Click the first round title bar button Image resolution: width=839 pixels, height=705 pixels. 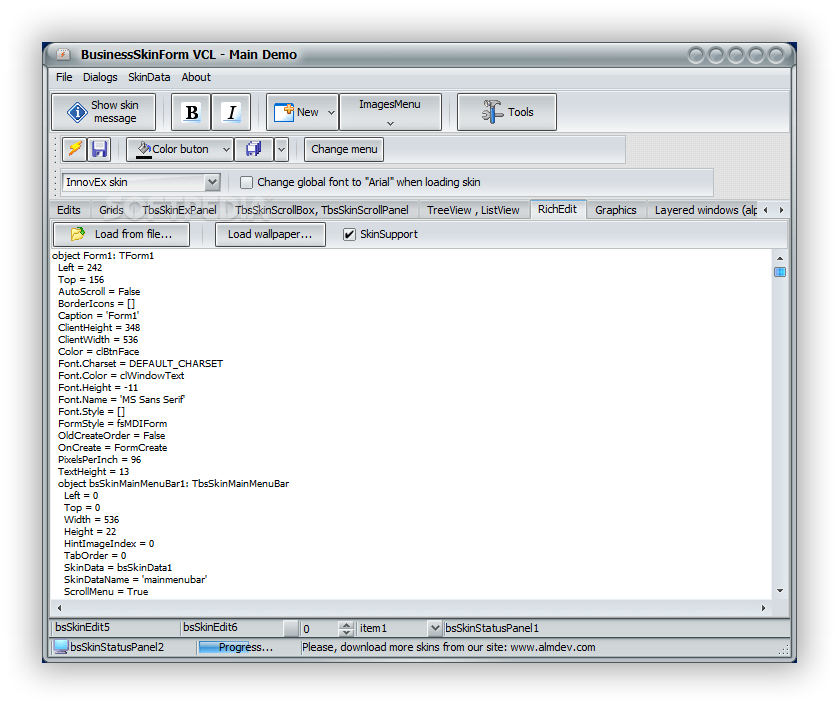[696, 55]
